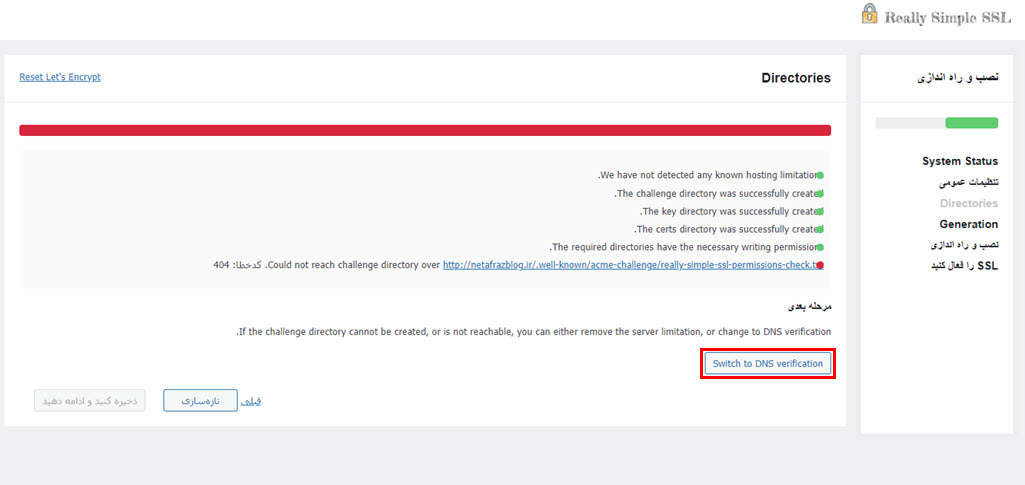This screenshot has width=1025, height=485.
Task: Select System Status step in sidebar
Action: tap(960, 161)
